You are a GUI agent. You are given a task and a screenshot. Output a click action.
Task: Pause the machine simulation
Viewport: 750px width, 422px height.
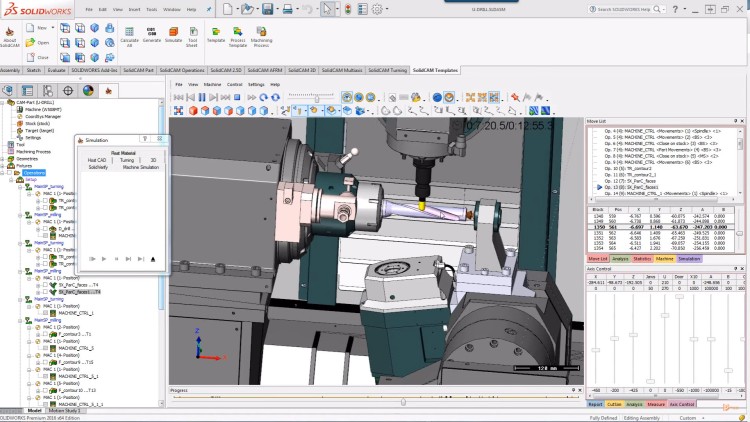(202, 97)
